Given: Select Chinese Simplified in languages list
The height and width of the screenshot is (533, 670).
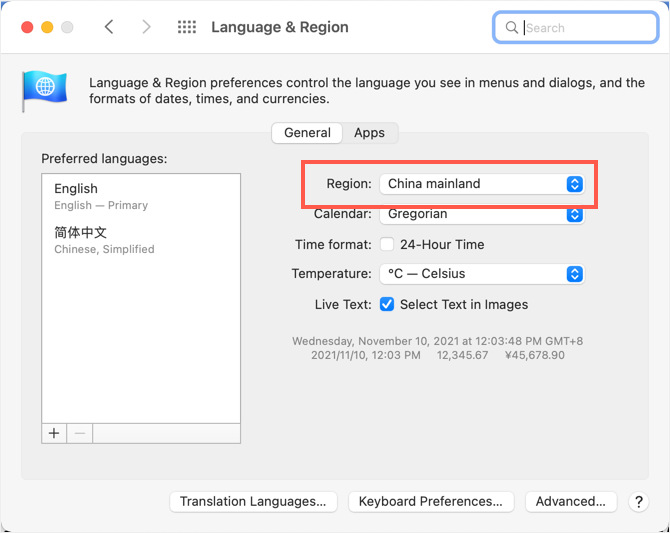Looking at the screenshot, I should pos(140,240).
